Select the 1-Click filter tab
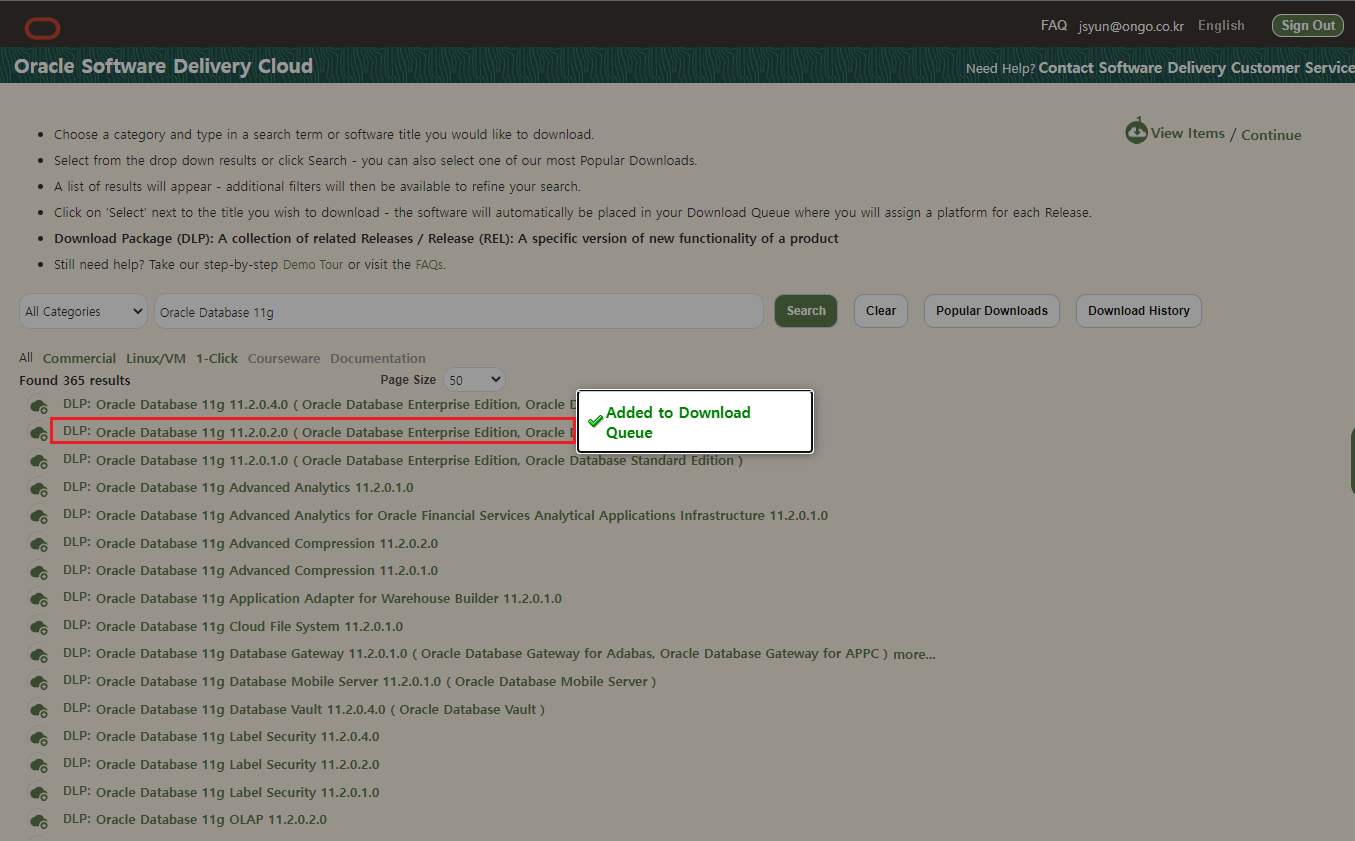Screen dimensions: 1355x841 (x=217, y=358)
